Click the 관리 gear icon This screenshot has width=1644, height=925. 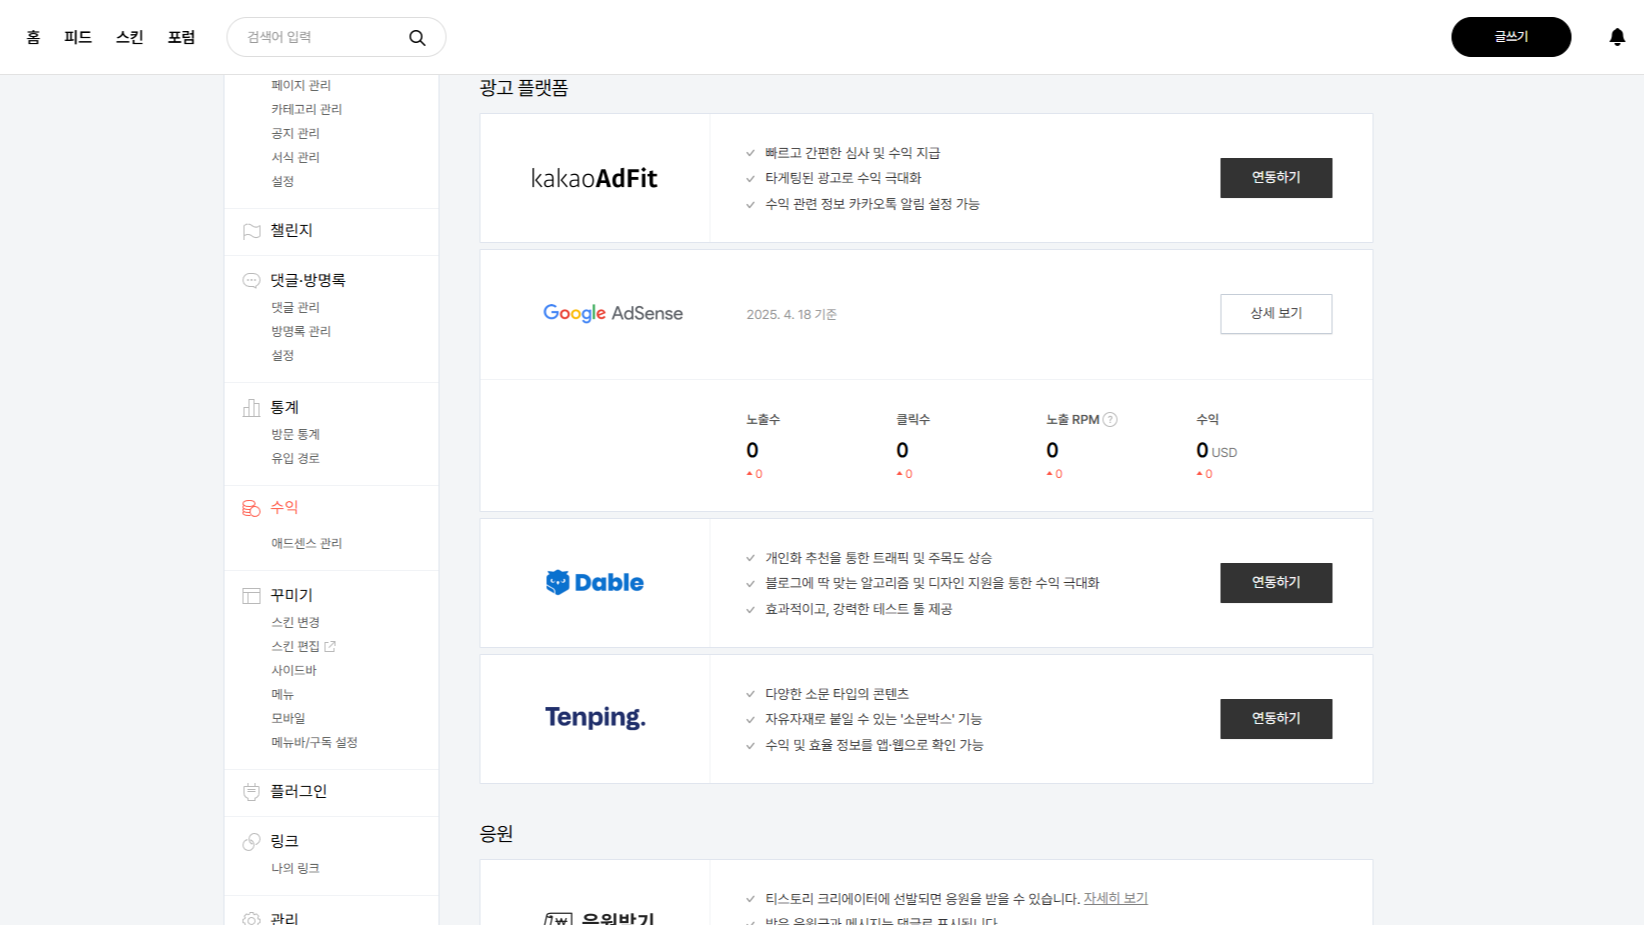click(251, 918)
